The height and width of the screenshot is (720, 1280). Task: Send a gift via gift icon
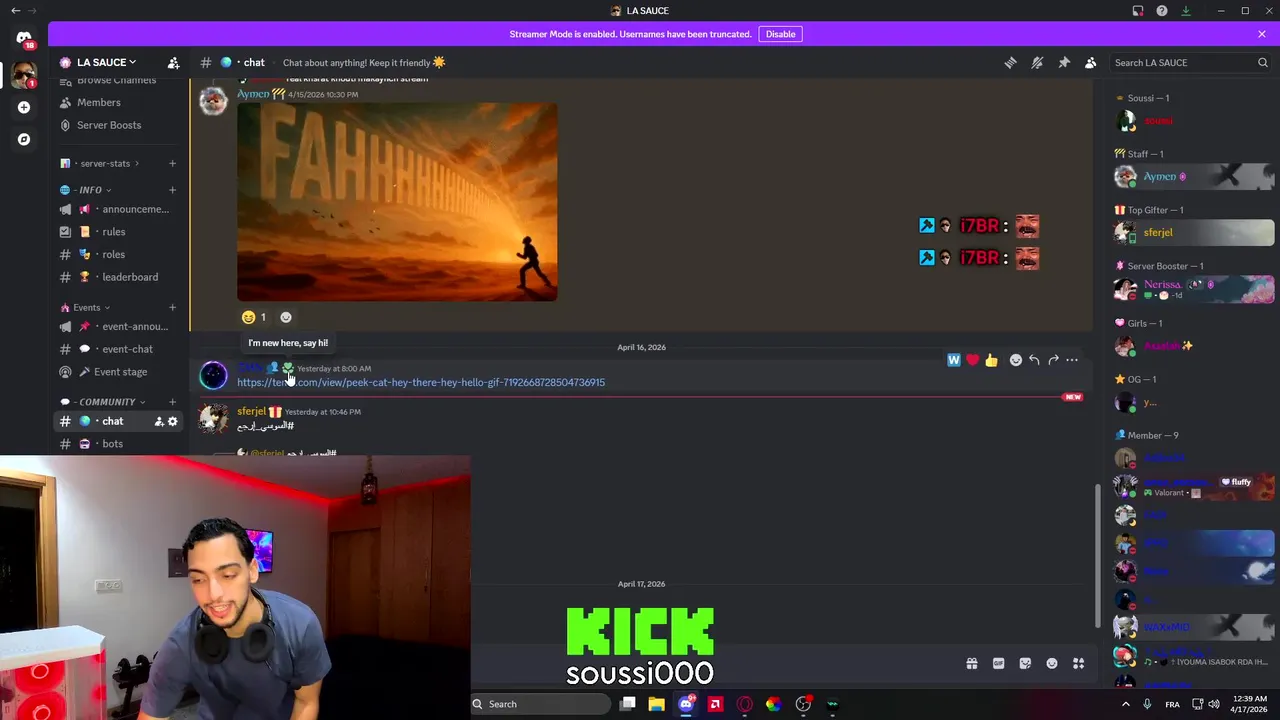(x=971, y=663)
